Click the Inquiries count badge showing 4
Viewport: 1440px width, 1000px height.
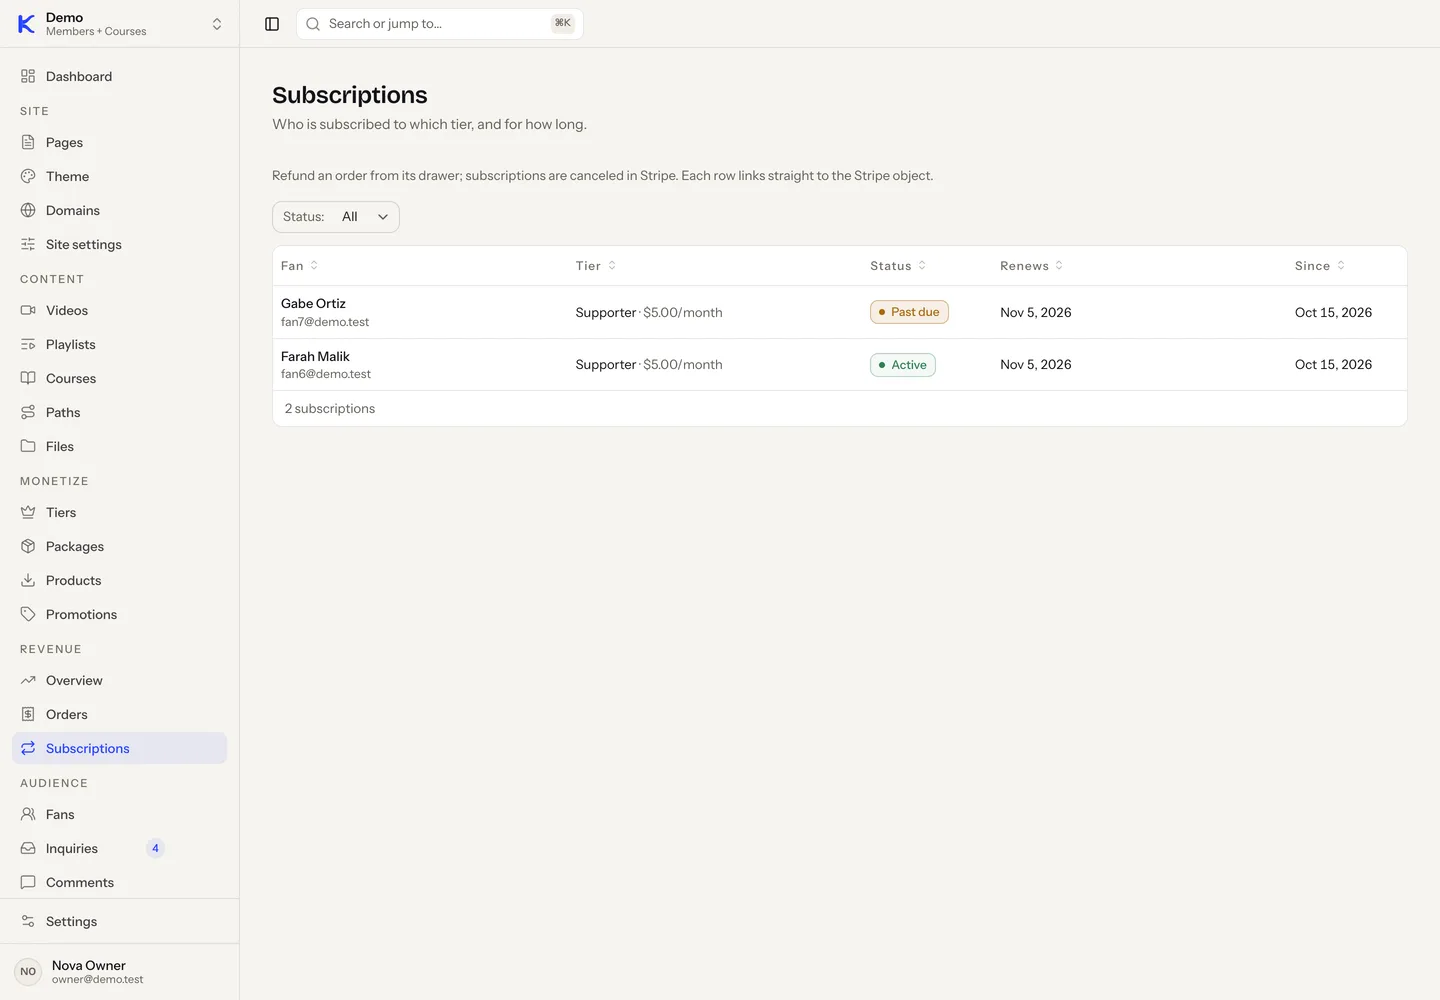pos(155,848)
